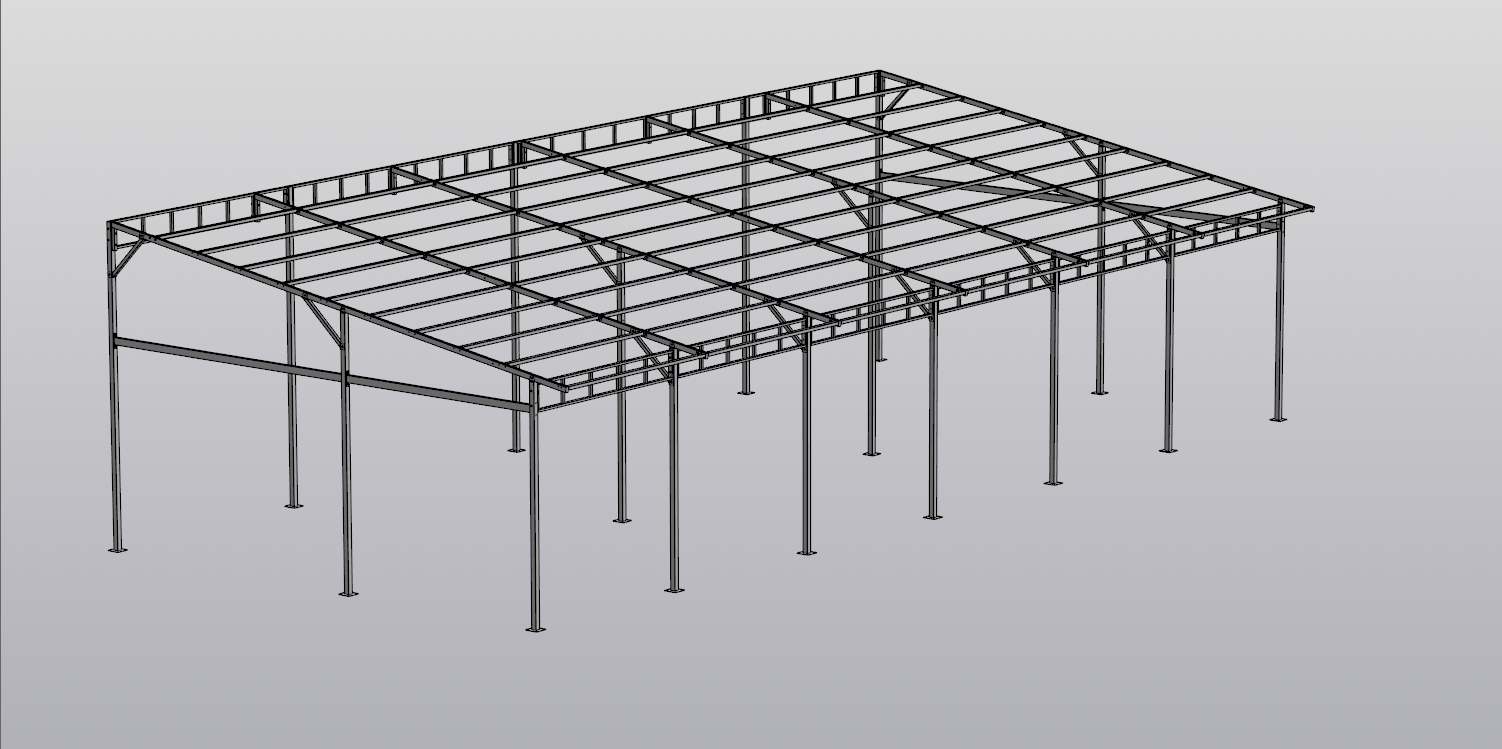1502x749 pixels.
Task: Select the right-most eave corner of the roof
Action: [1309, 208]
